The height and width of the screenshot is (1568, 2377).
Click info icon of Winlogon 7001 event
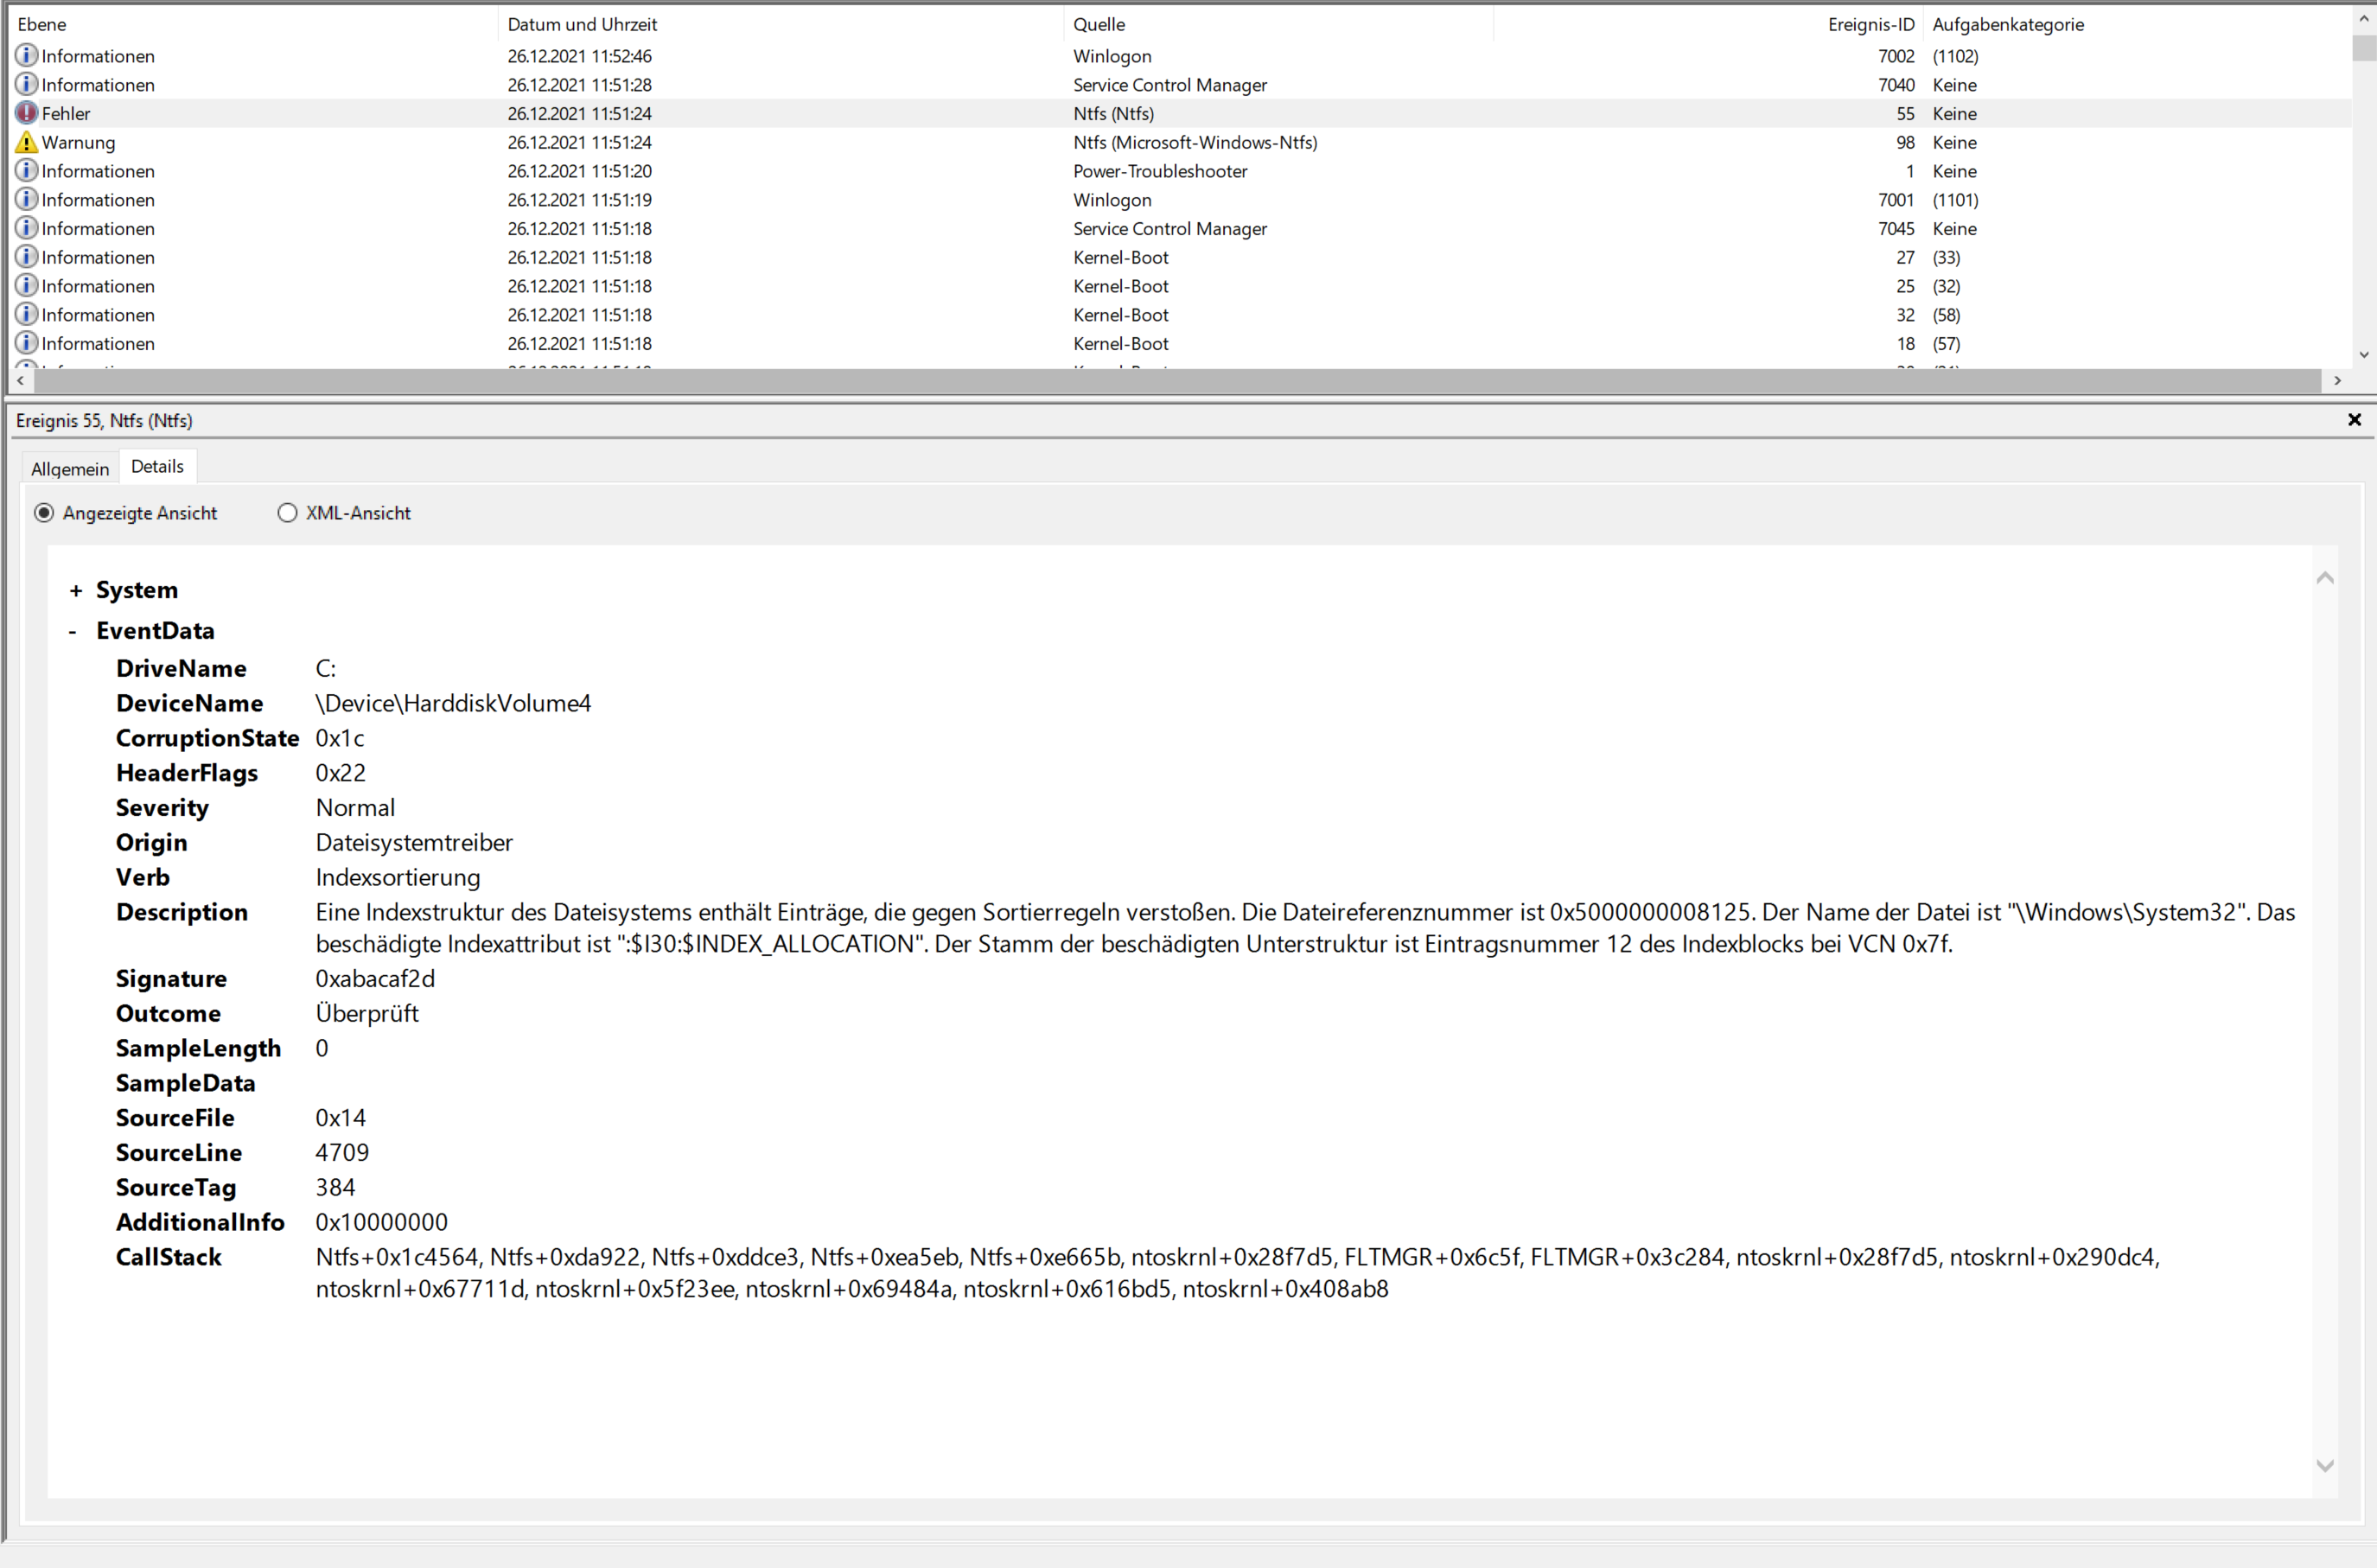pos(27,200)
